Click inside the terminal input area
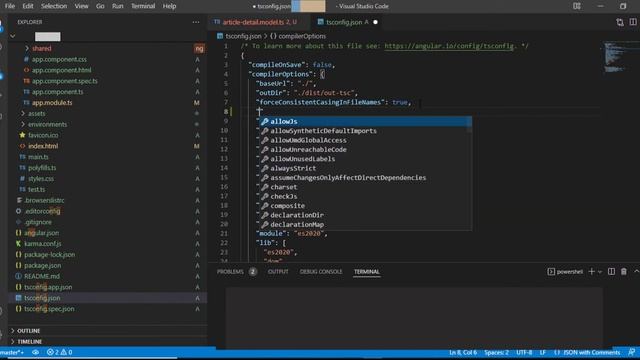The width and height of the screenshot is (640, 360). (414, 318)
